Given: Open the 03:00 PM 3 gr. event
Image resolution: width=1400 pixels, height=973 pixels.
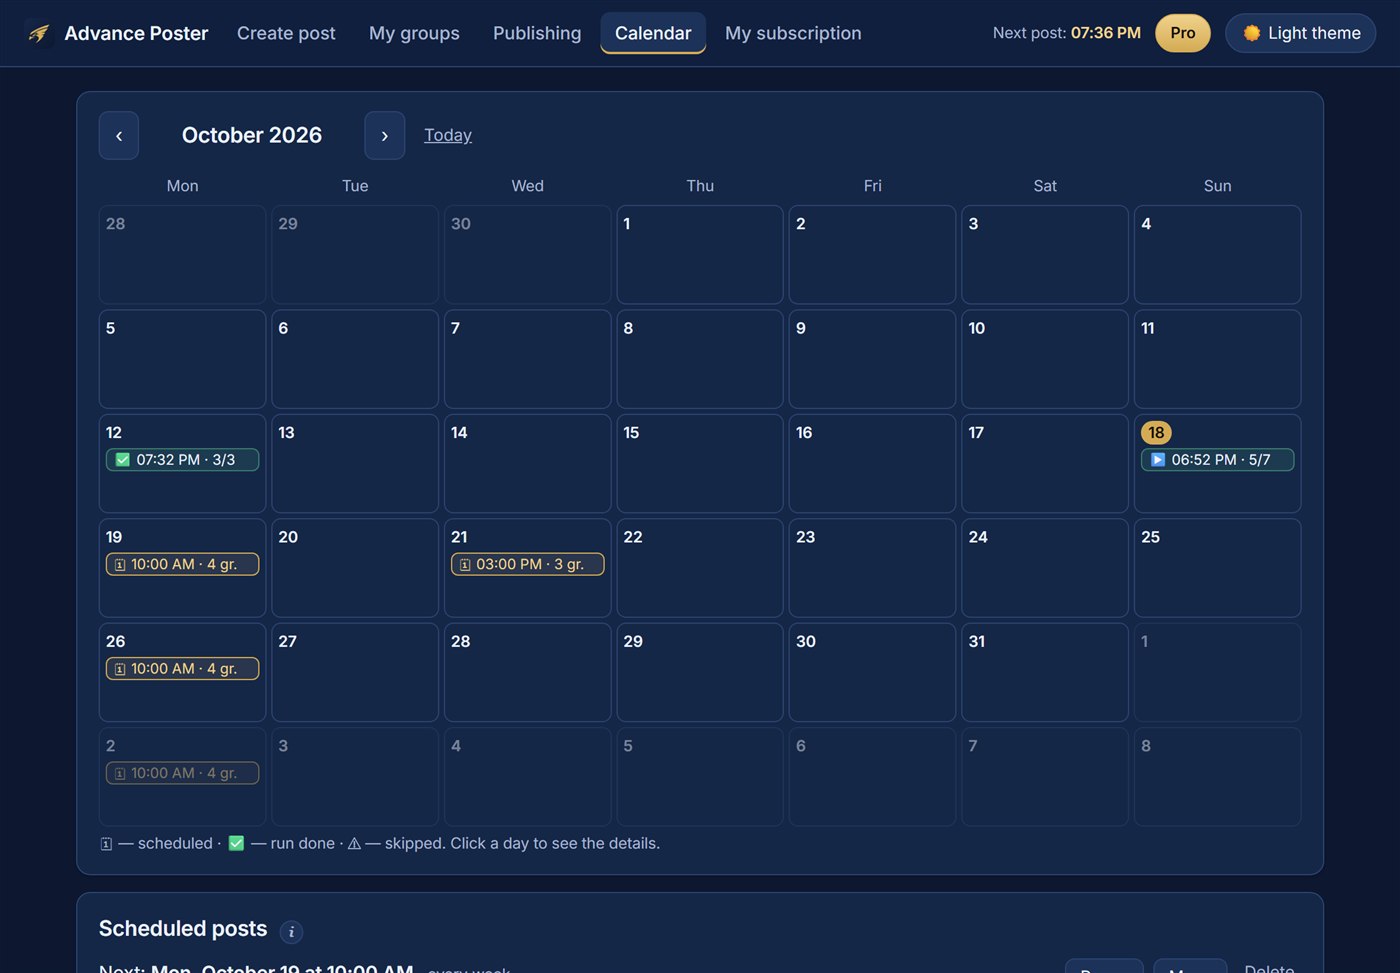Looking at the screenshot, I should pyautogui.click(x=527, y=564).
